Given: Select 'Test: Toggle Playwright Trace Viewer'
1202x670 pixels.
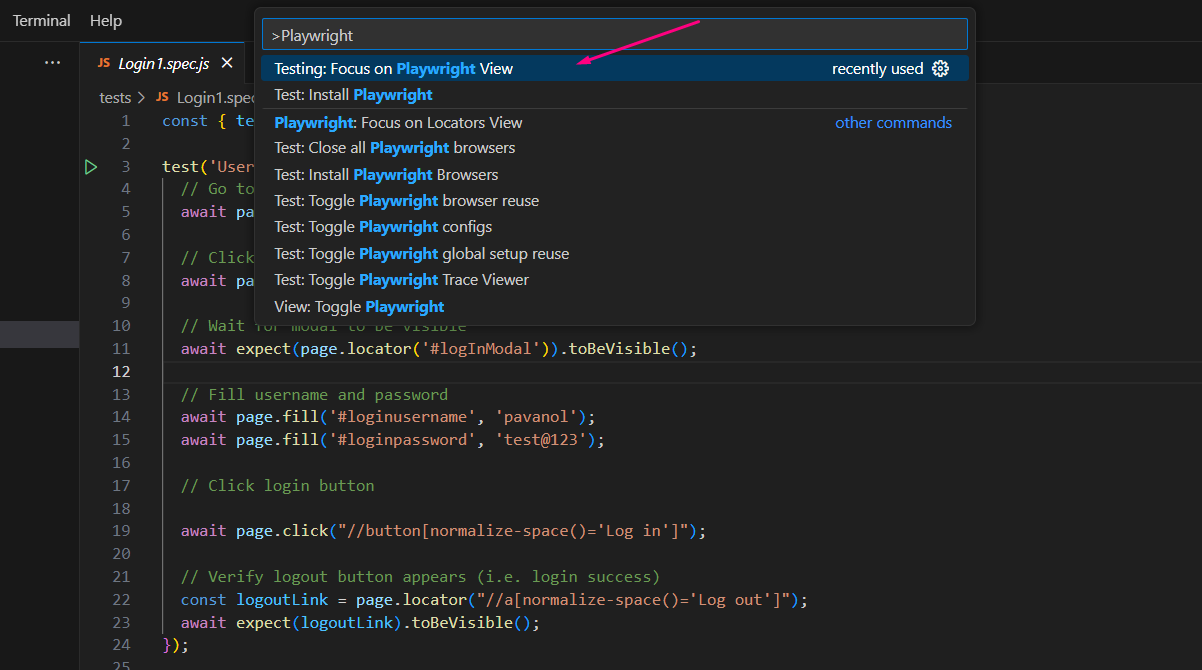Looking at the screenshot, I should pos(614,279).
